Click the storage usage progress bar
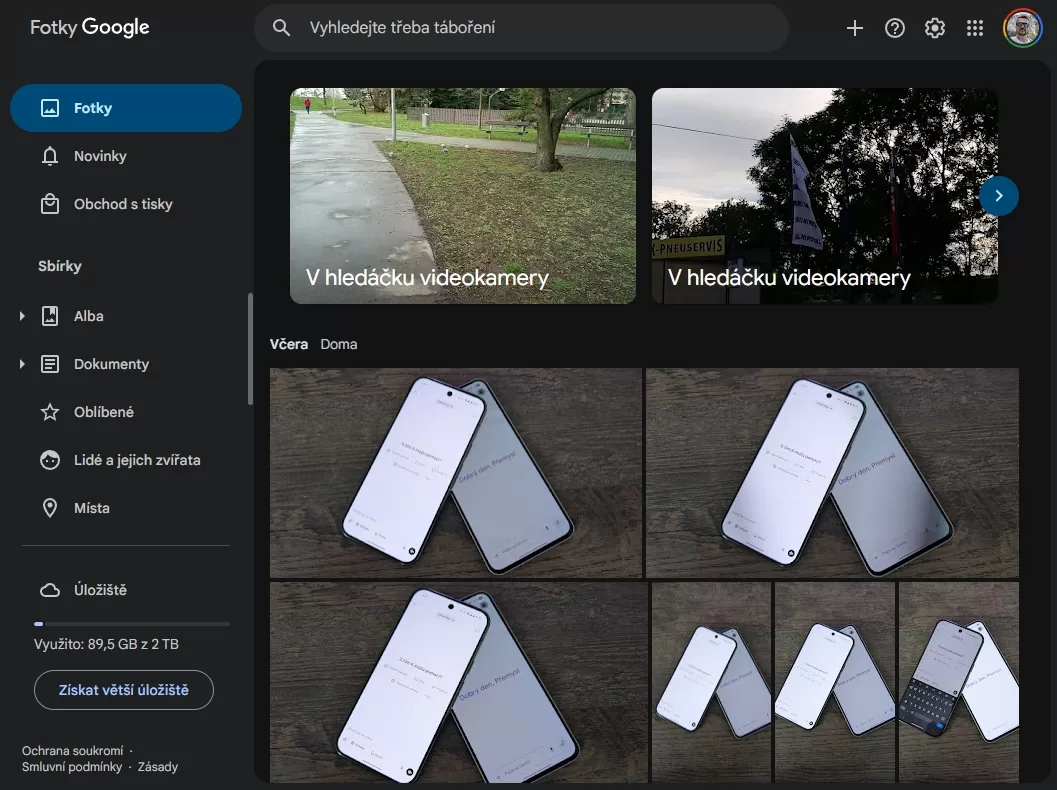1057x790 pixels. tap(132, 624)
